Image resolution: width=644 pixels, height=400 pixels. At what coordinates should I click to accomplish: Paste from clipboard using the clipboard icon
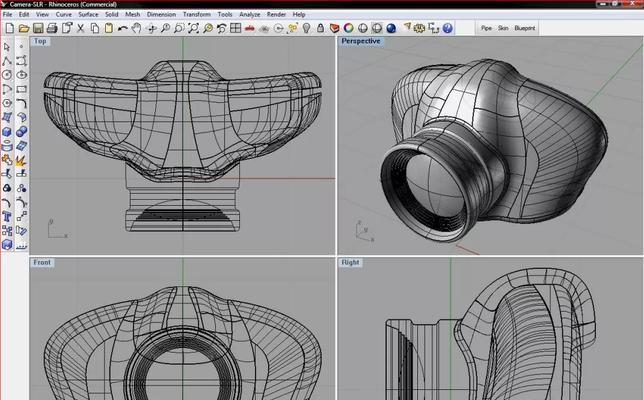coord(109,28)
